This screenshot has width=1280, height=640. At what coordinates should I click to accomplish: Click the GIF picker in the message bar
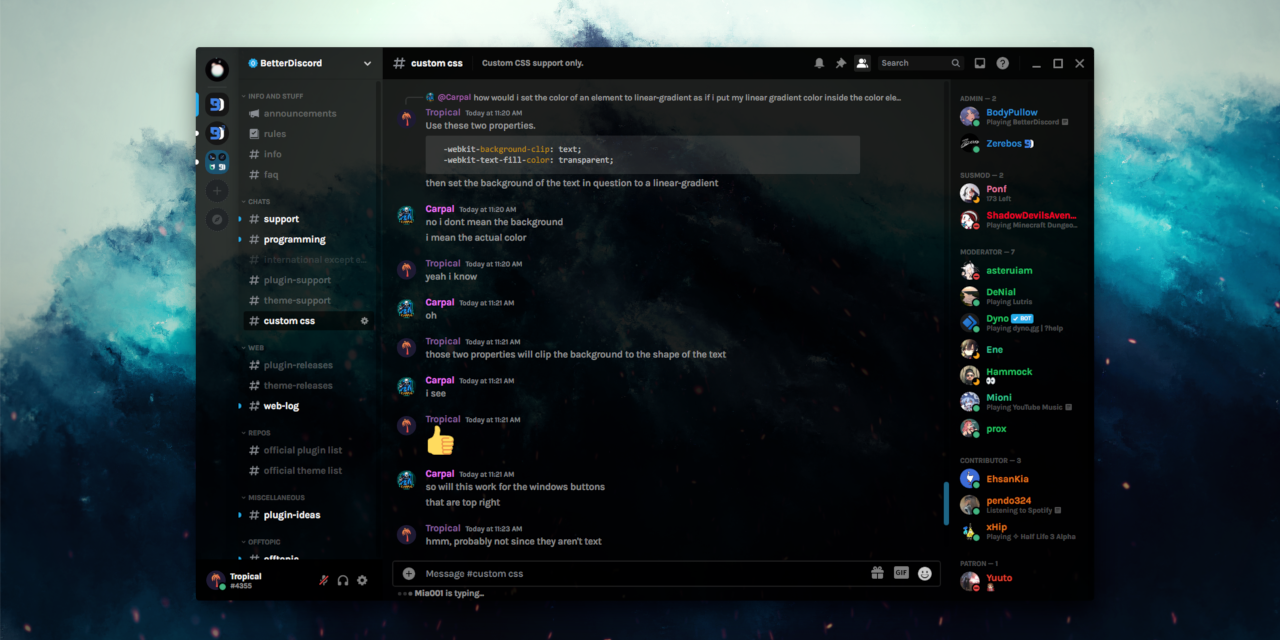pyautogui.click(x=901, y=573)
